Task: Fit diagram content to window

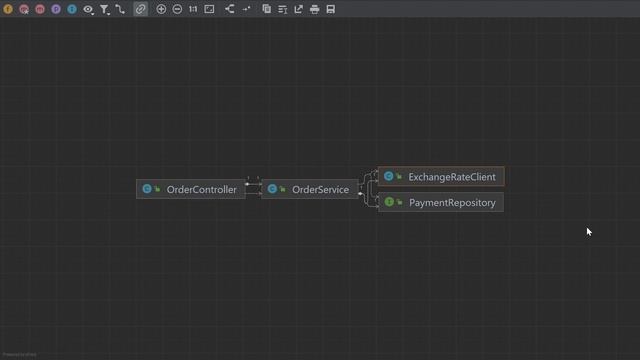Action: (x=209, y=9)
